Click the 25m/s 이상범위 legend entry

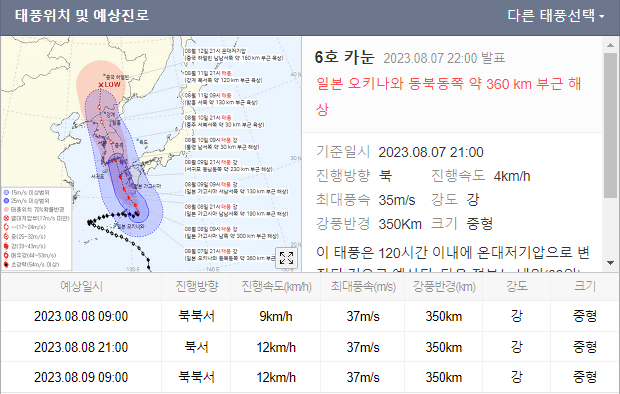(27, 201)
